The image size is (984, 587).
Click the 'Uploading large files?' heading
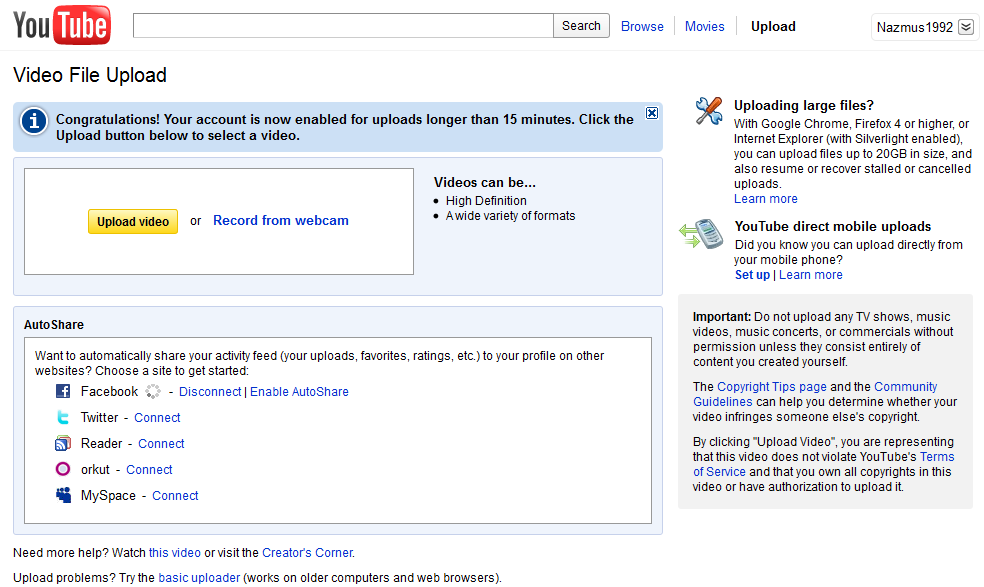click(x=804, y=105)
